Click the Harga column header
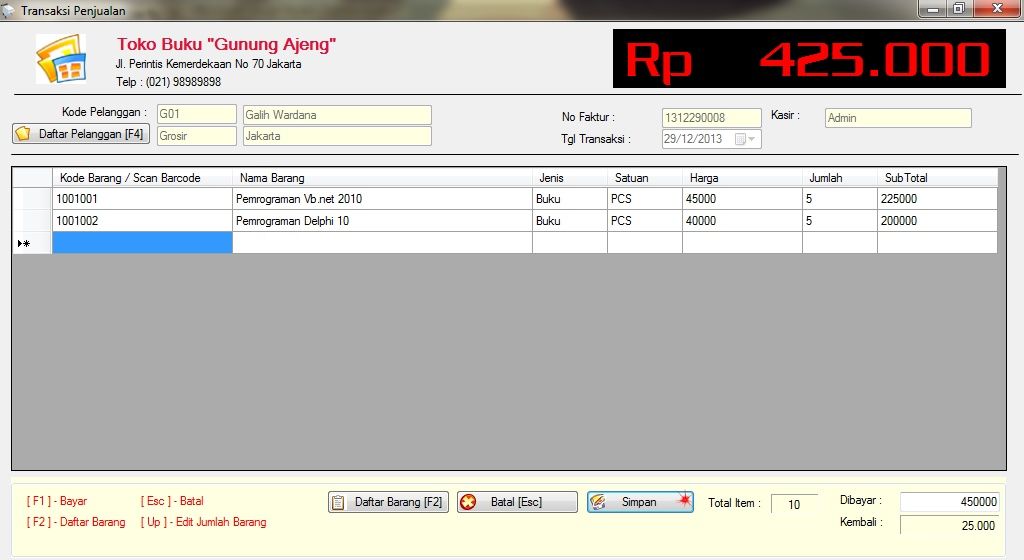Screen dimensions: 1024x560 742,178
